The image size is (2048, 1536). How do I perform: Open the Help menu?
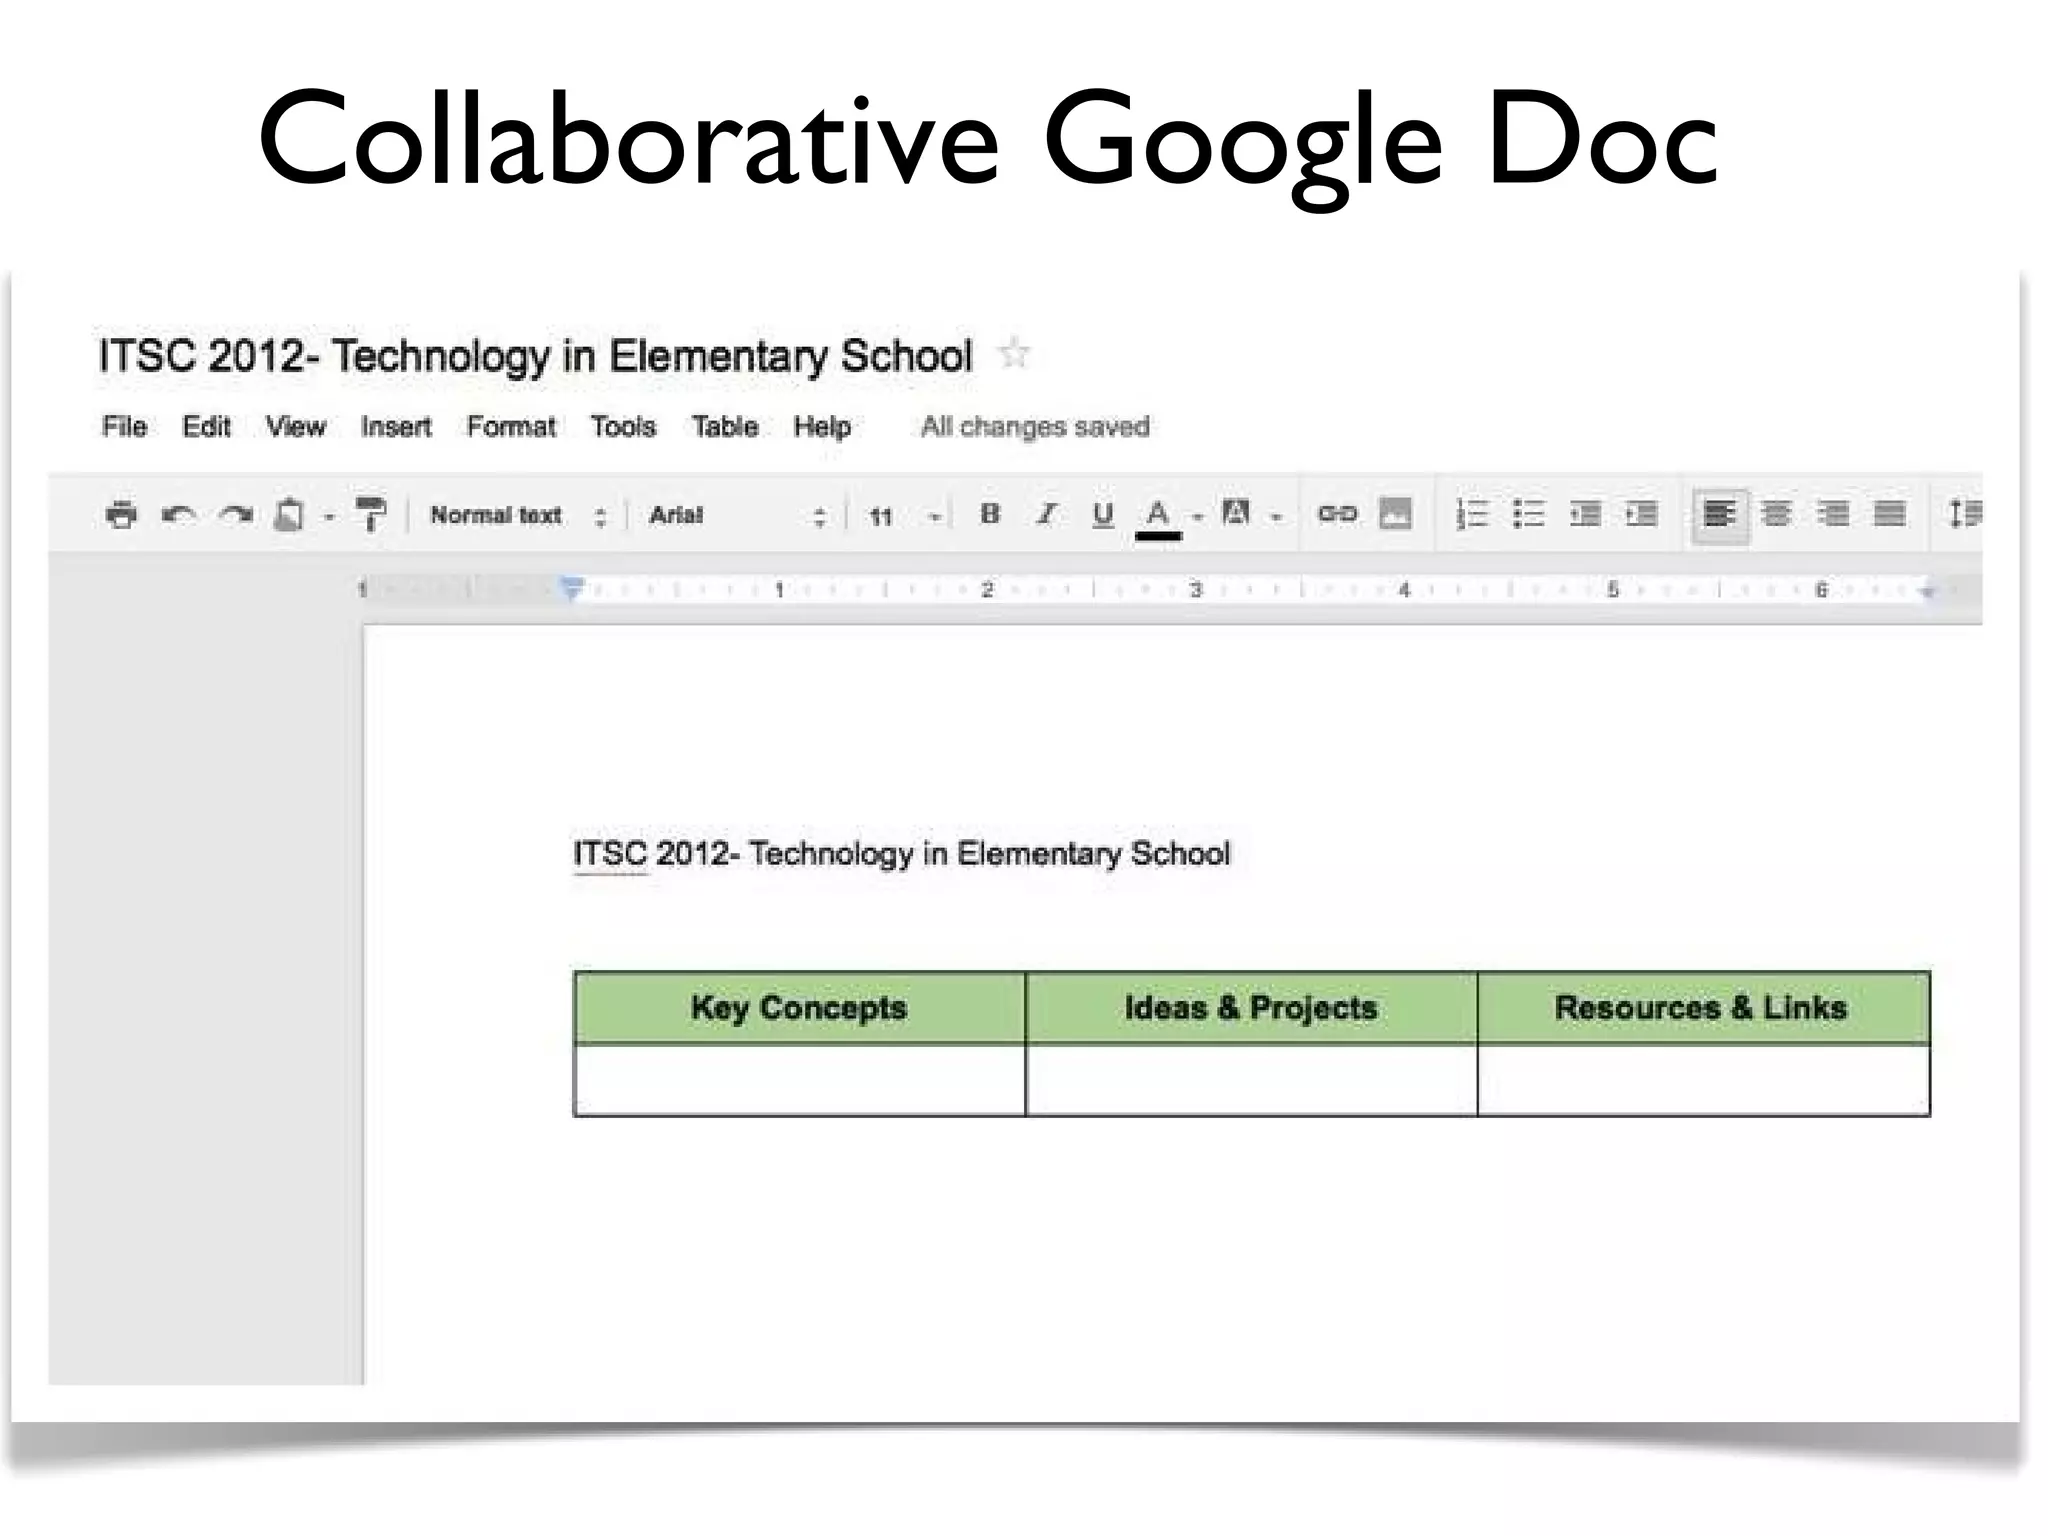[822, 427]
